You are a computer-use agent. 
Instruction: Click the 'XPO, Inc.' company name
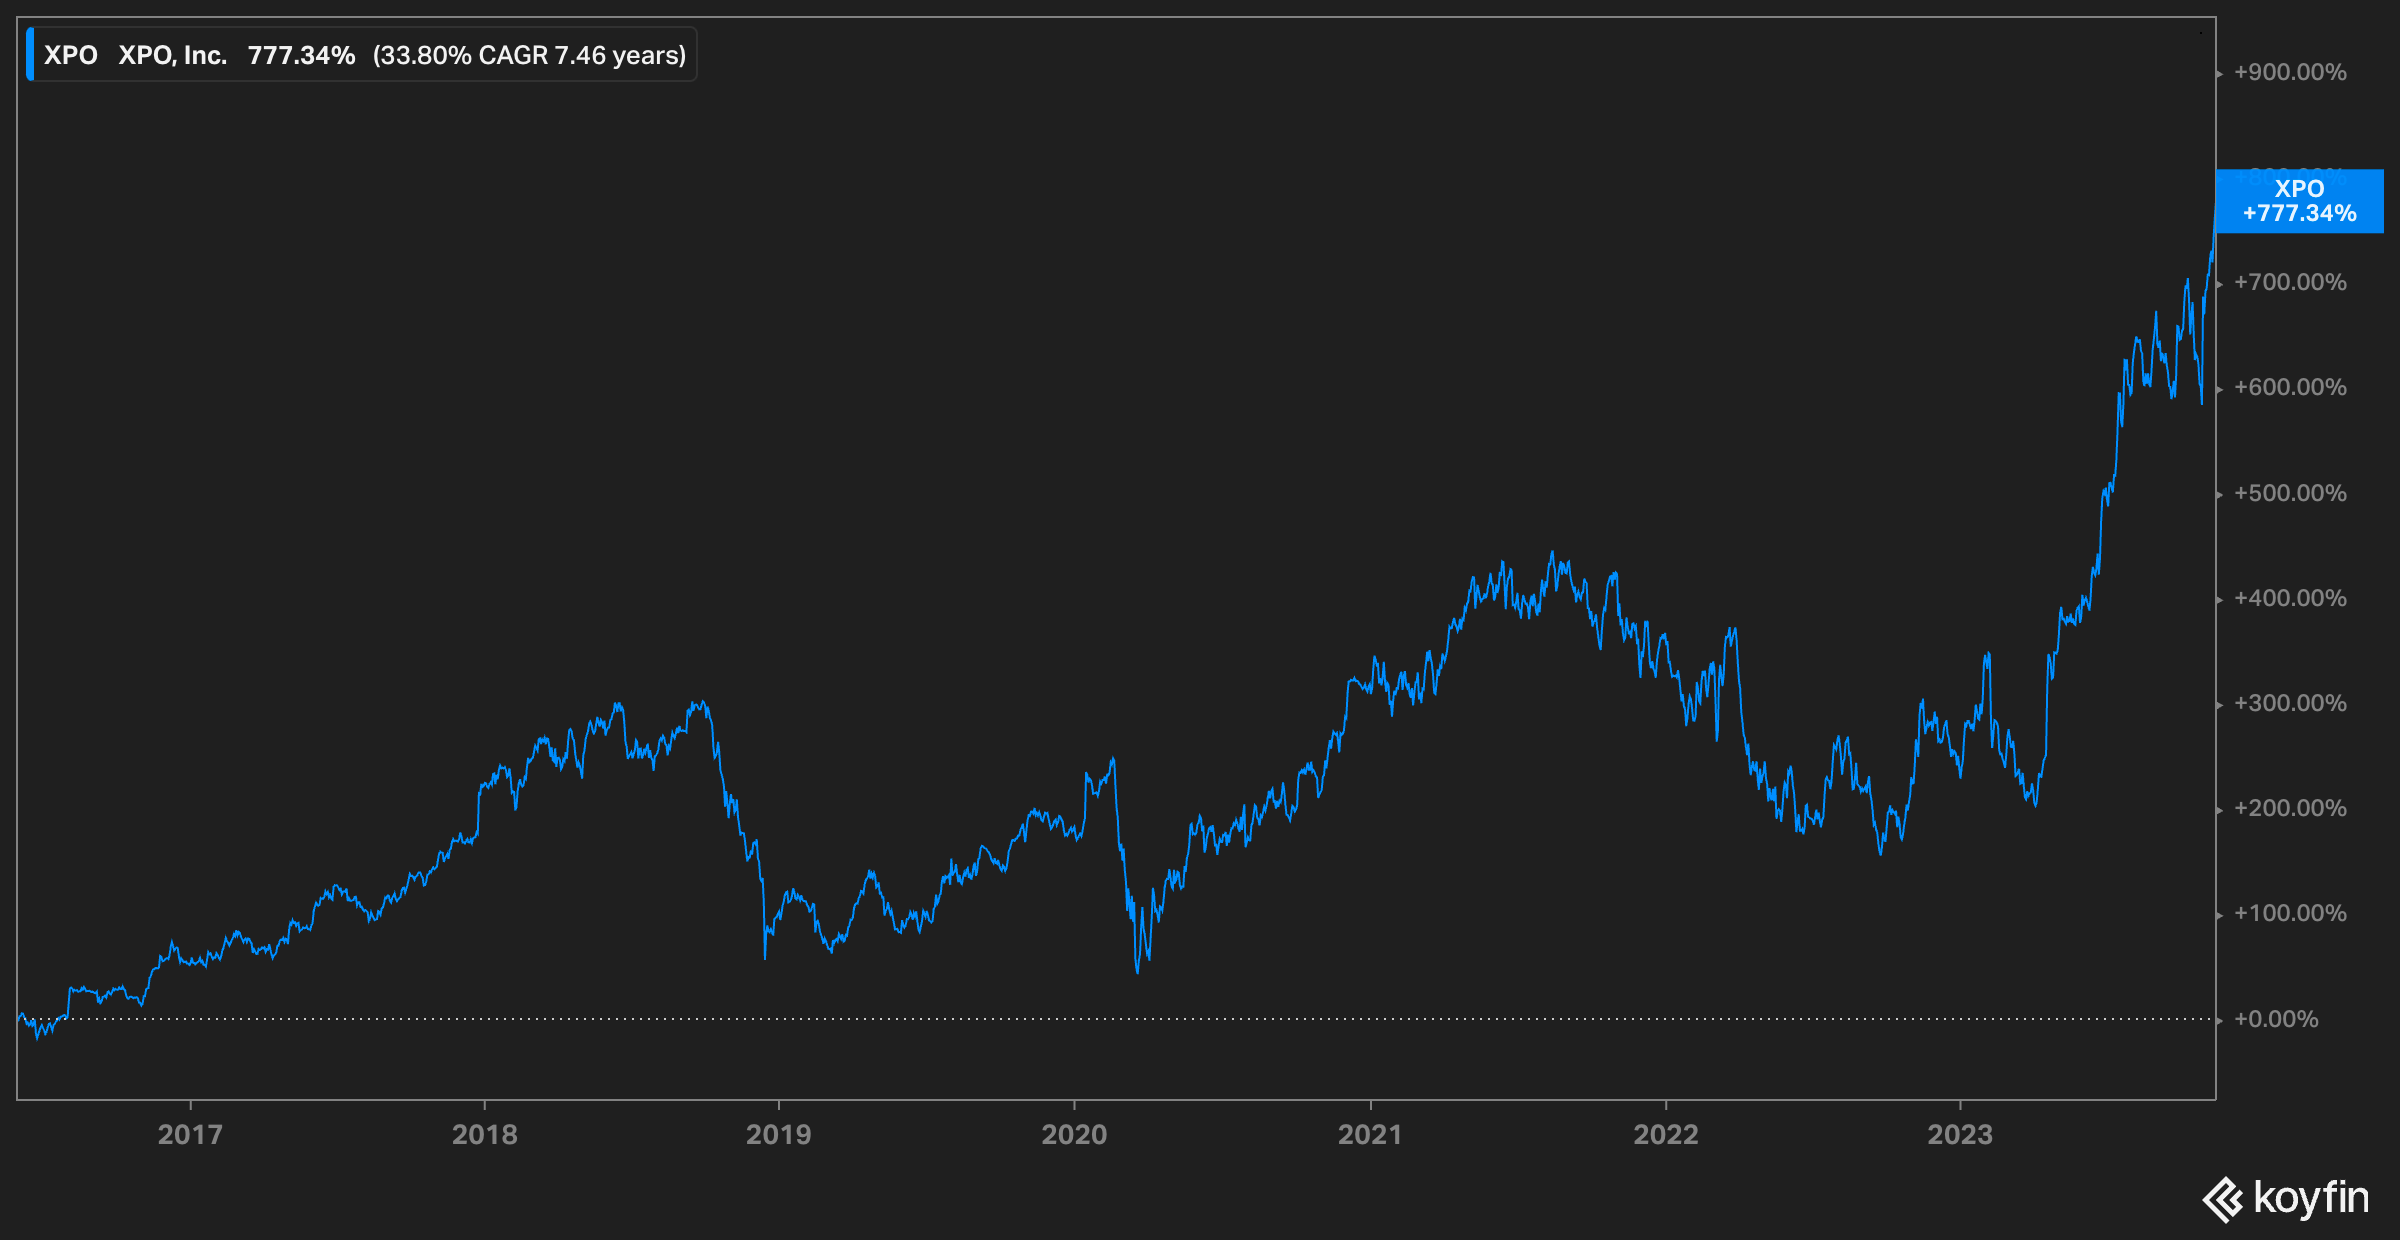point(172,55)
